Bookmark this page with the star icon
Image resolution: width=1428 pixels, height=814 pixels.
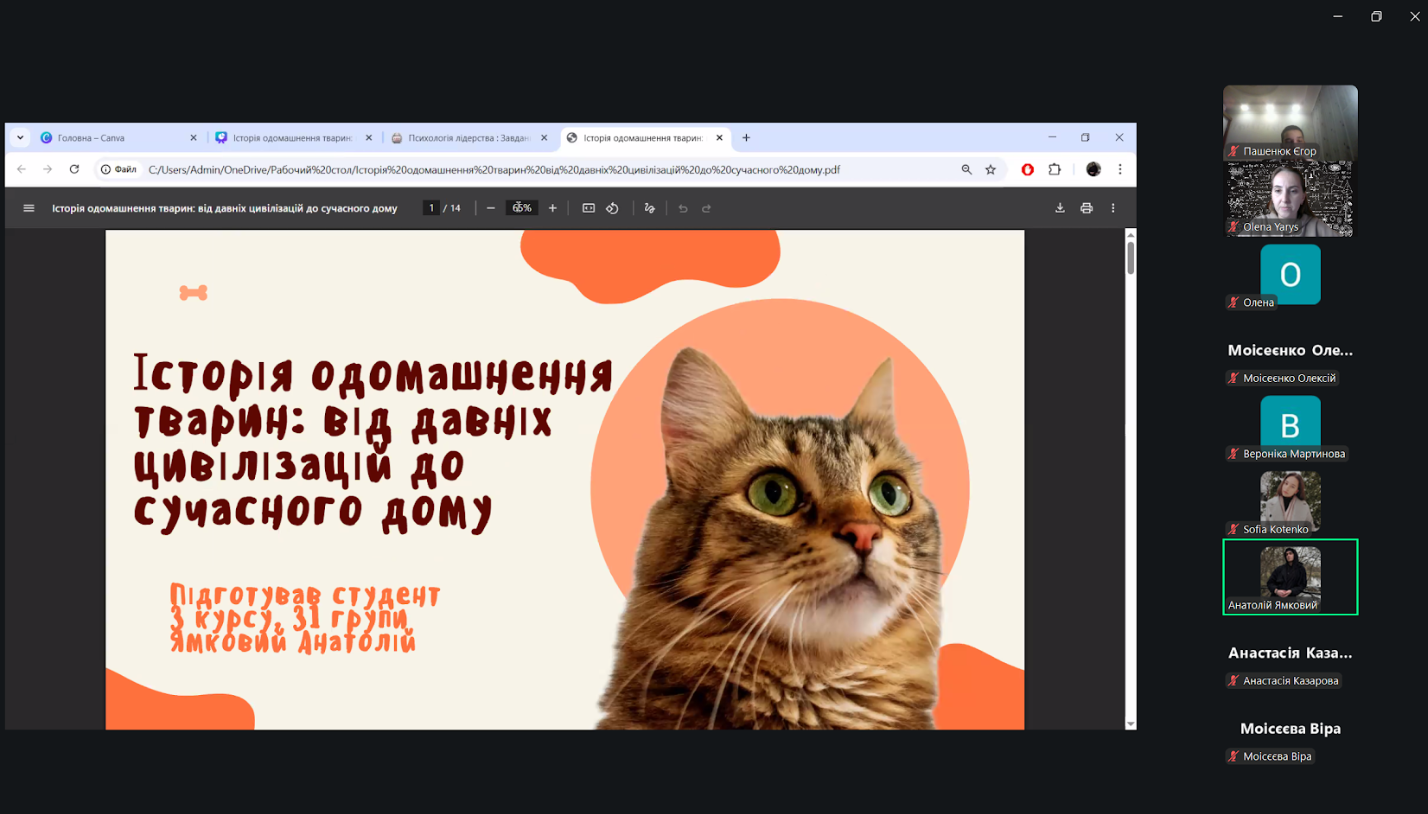coord(990,170)
